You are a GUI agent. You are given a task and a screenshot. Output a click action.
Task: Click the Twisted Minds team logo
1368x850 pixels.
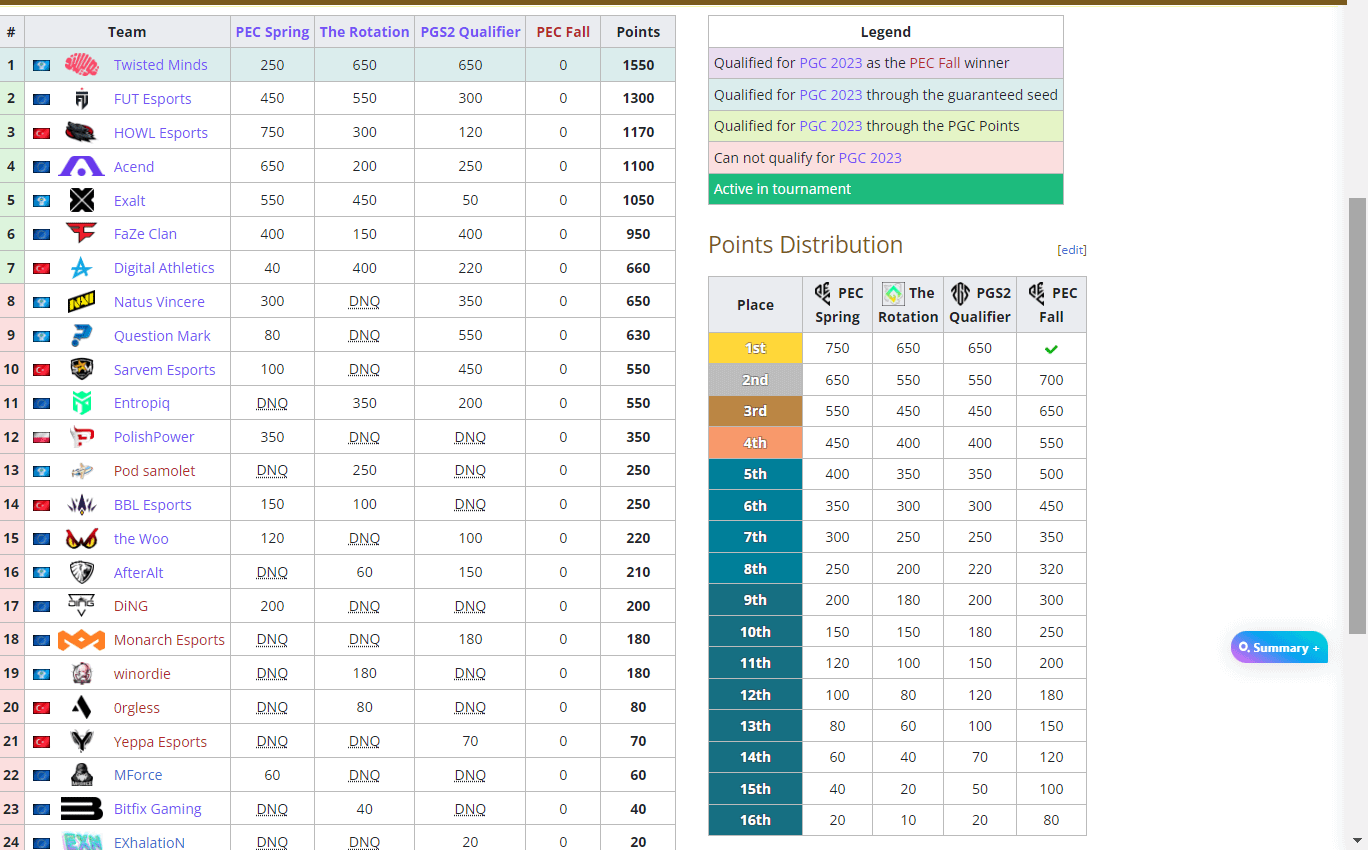coord(82,65)
